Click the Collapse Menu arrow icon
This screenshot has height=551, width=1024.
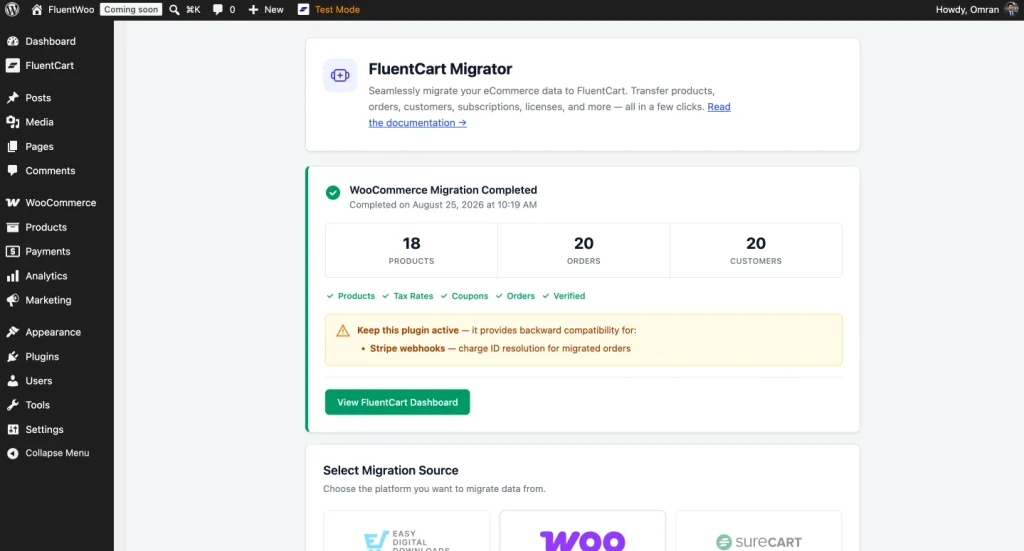12,453
